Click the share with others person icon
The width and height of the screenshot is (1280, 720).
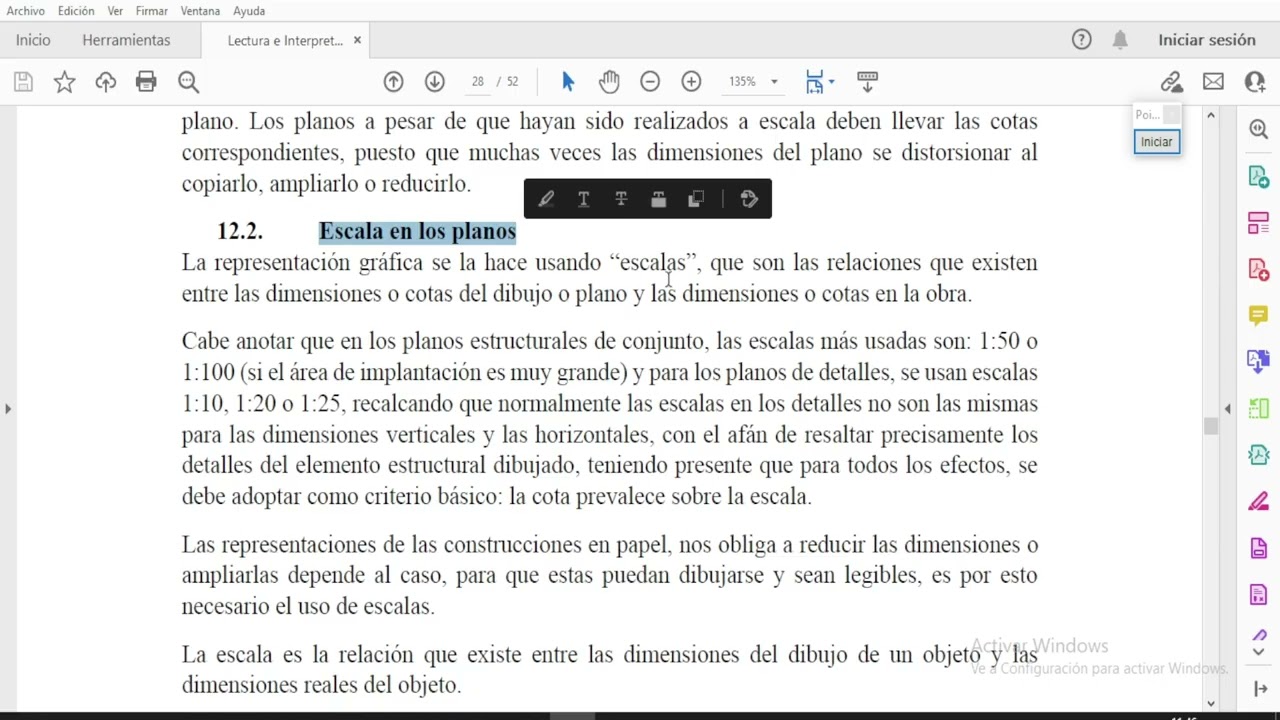tap(1255, 82)
